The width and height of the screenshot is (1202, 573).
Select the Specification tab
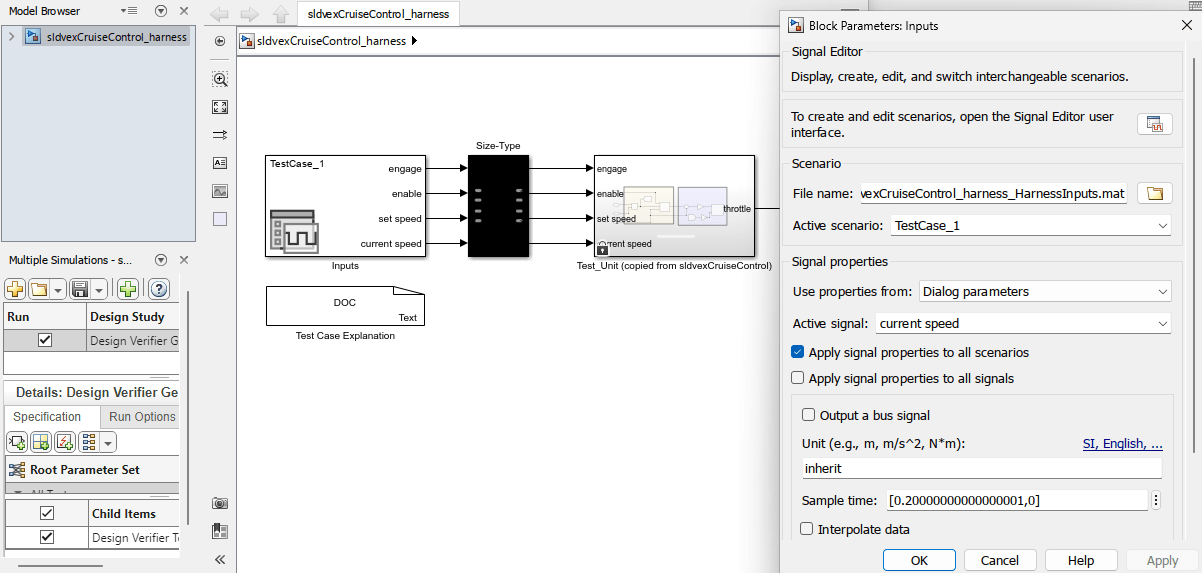47,417
